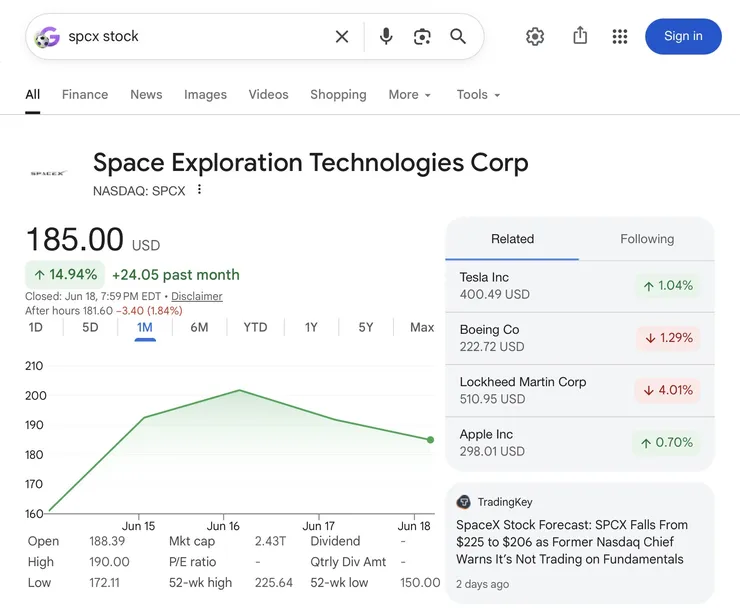
Task: Click the green endpoint dot on the chart
Action: coord(430,440)
